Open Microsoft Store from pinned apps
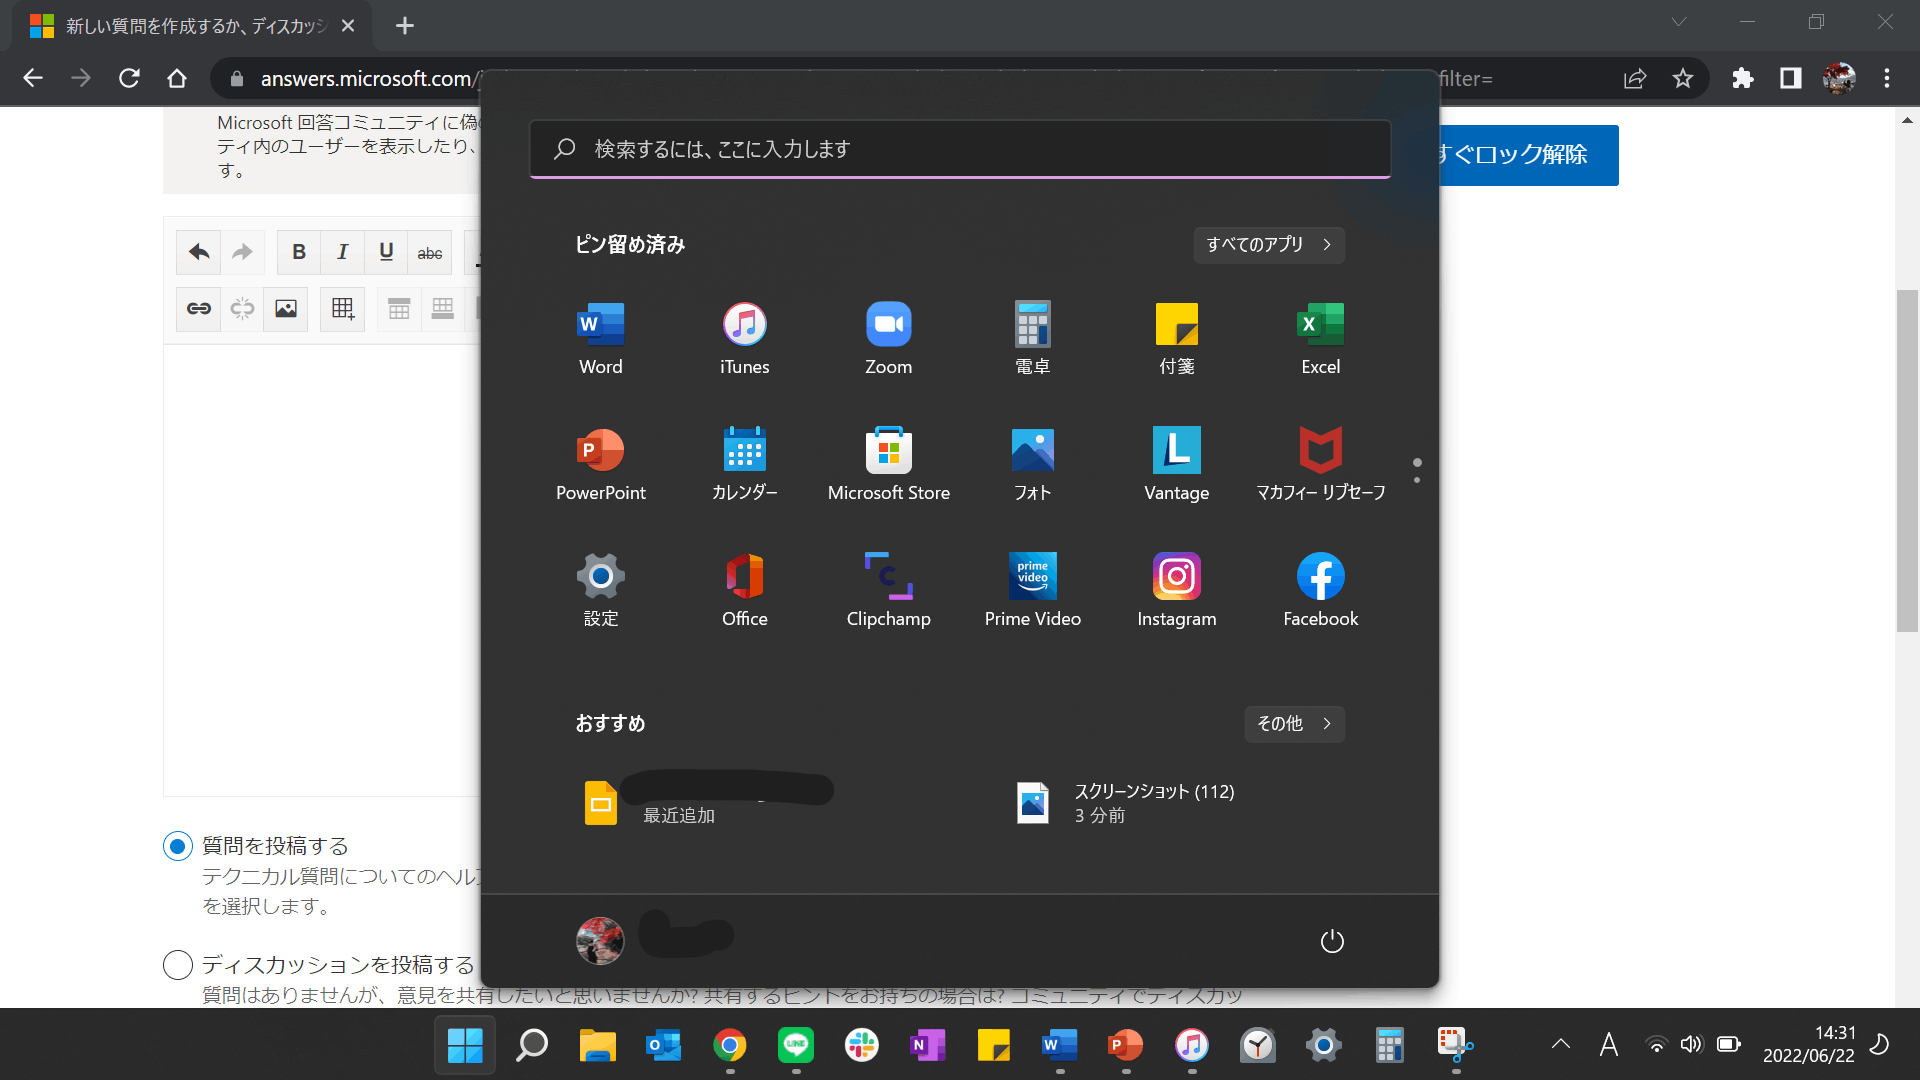The height and width of the screenshot is (1080, 1920). coord(888,464)
